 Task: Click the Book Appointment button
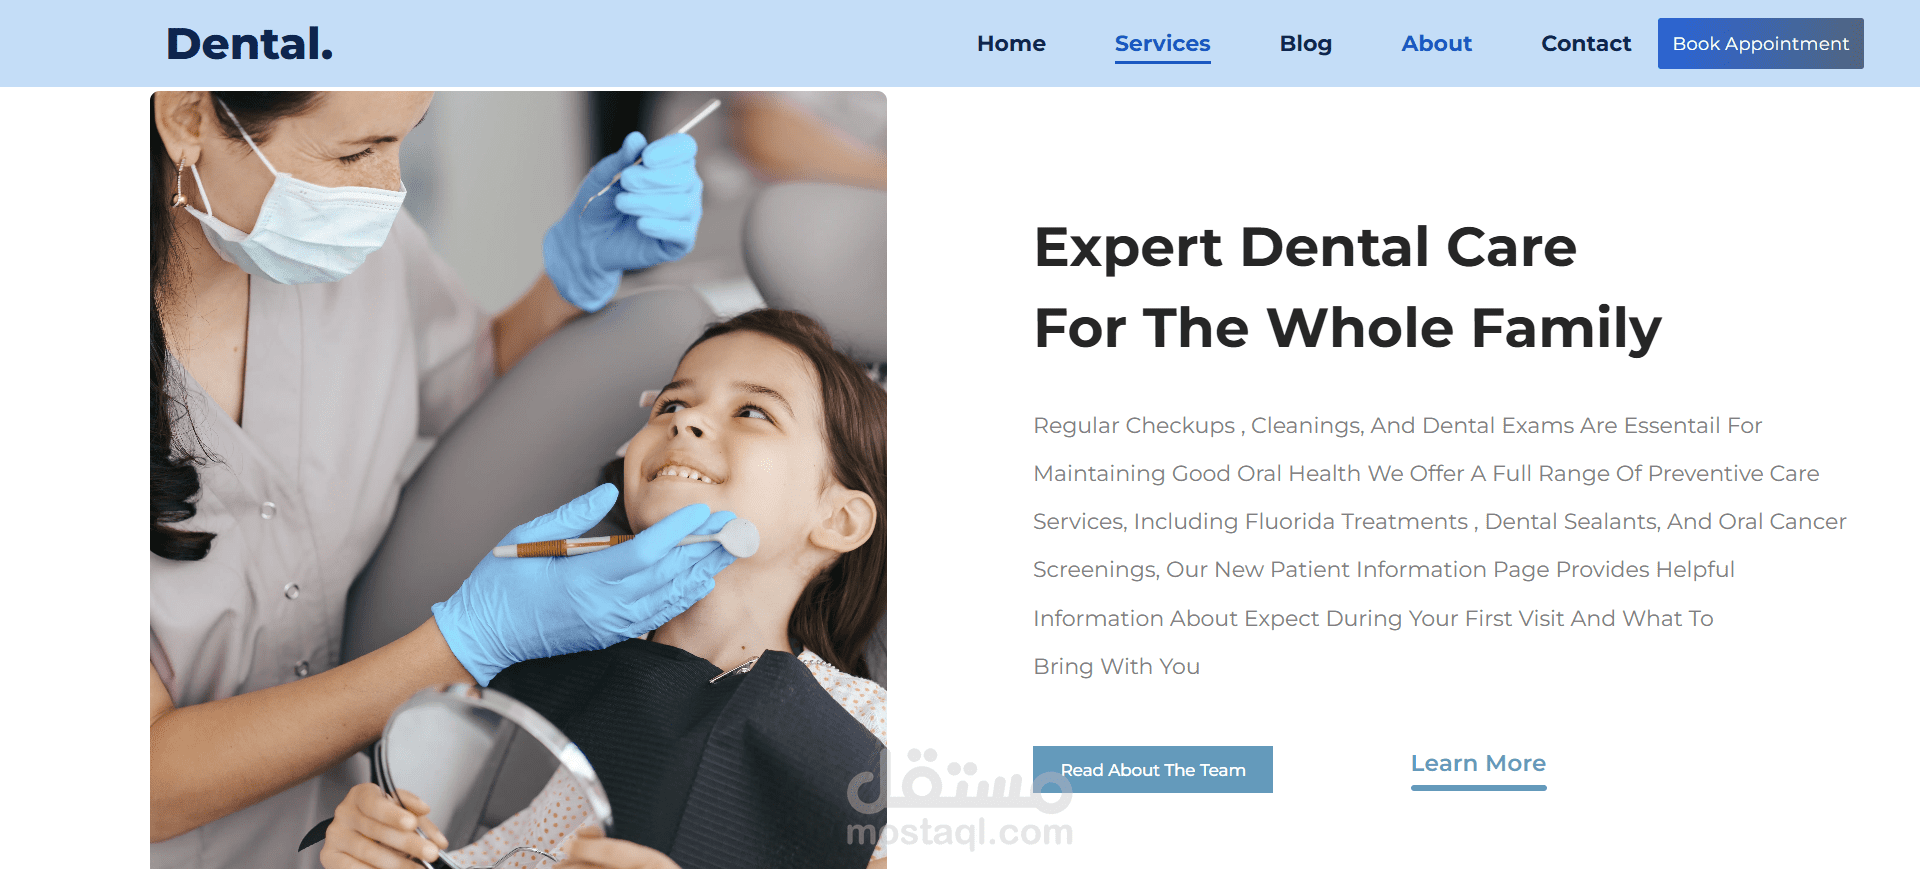tap(1760, 43)
